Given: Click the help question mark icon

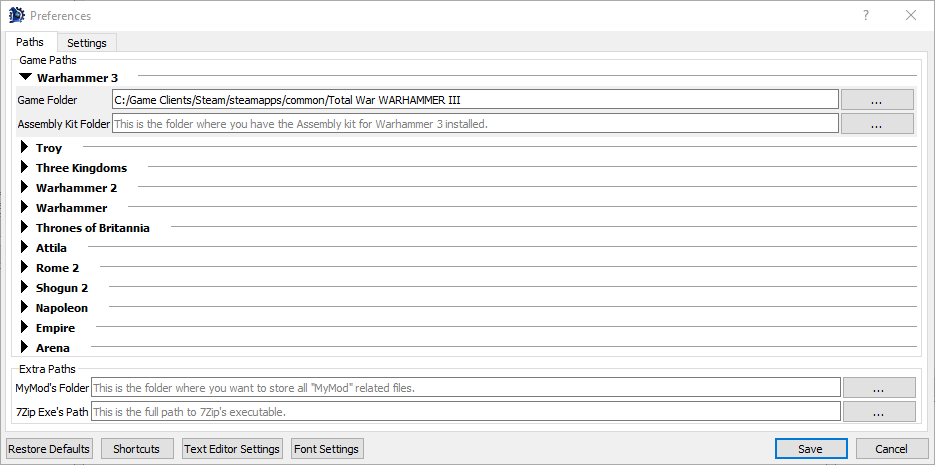Looking at the screenshot, I should pos(865,16).
